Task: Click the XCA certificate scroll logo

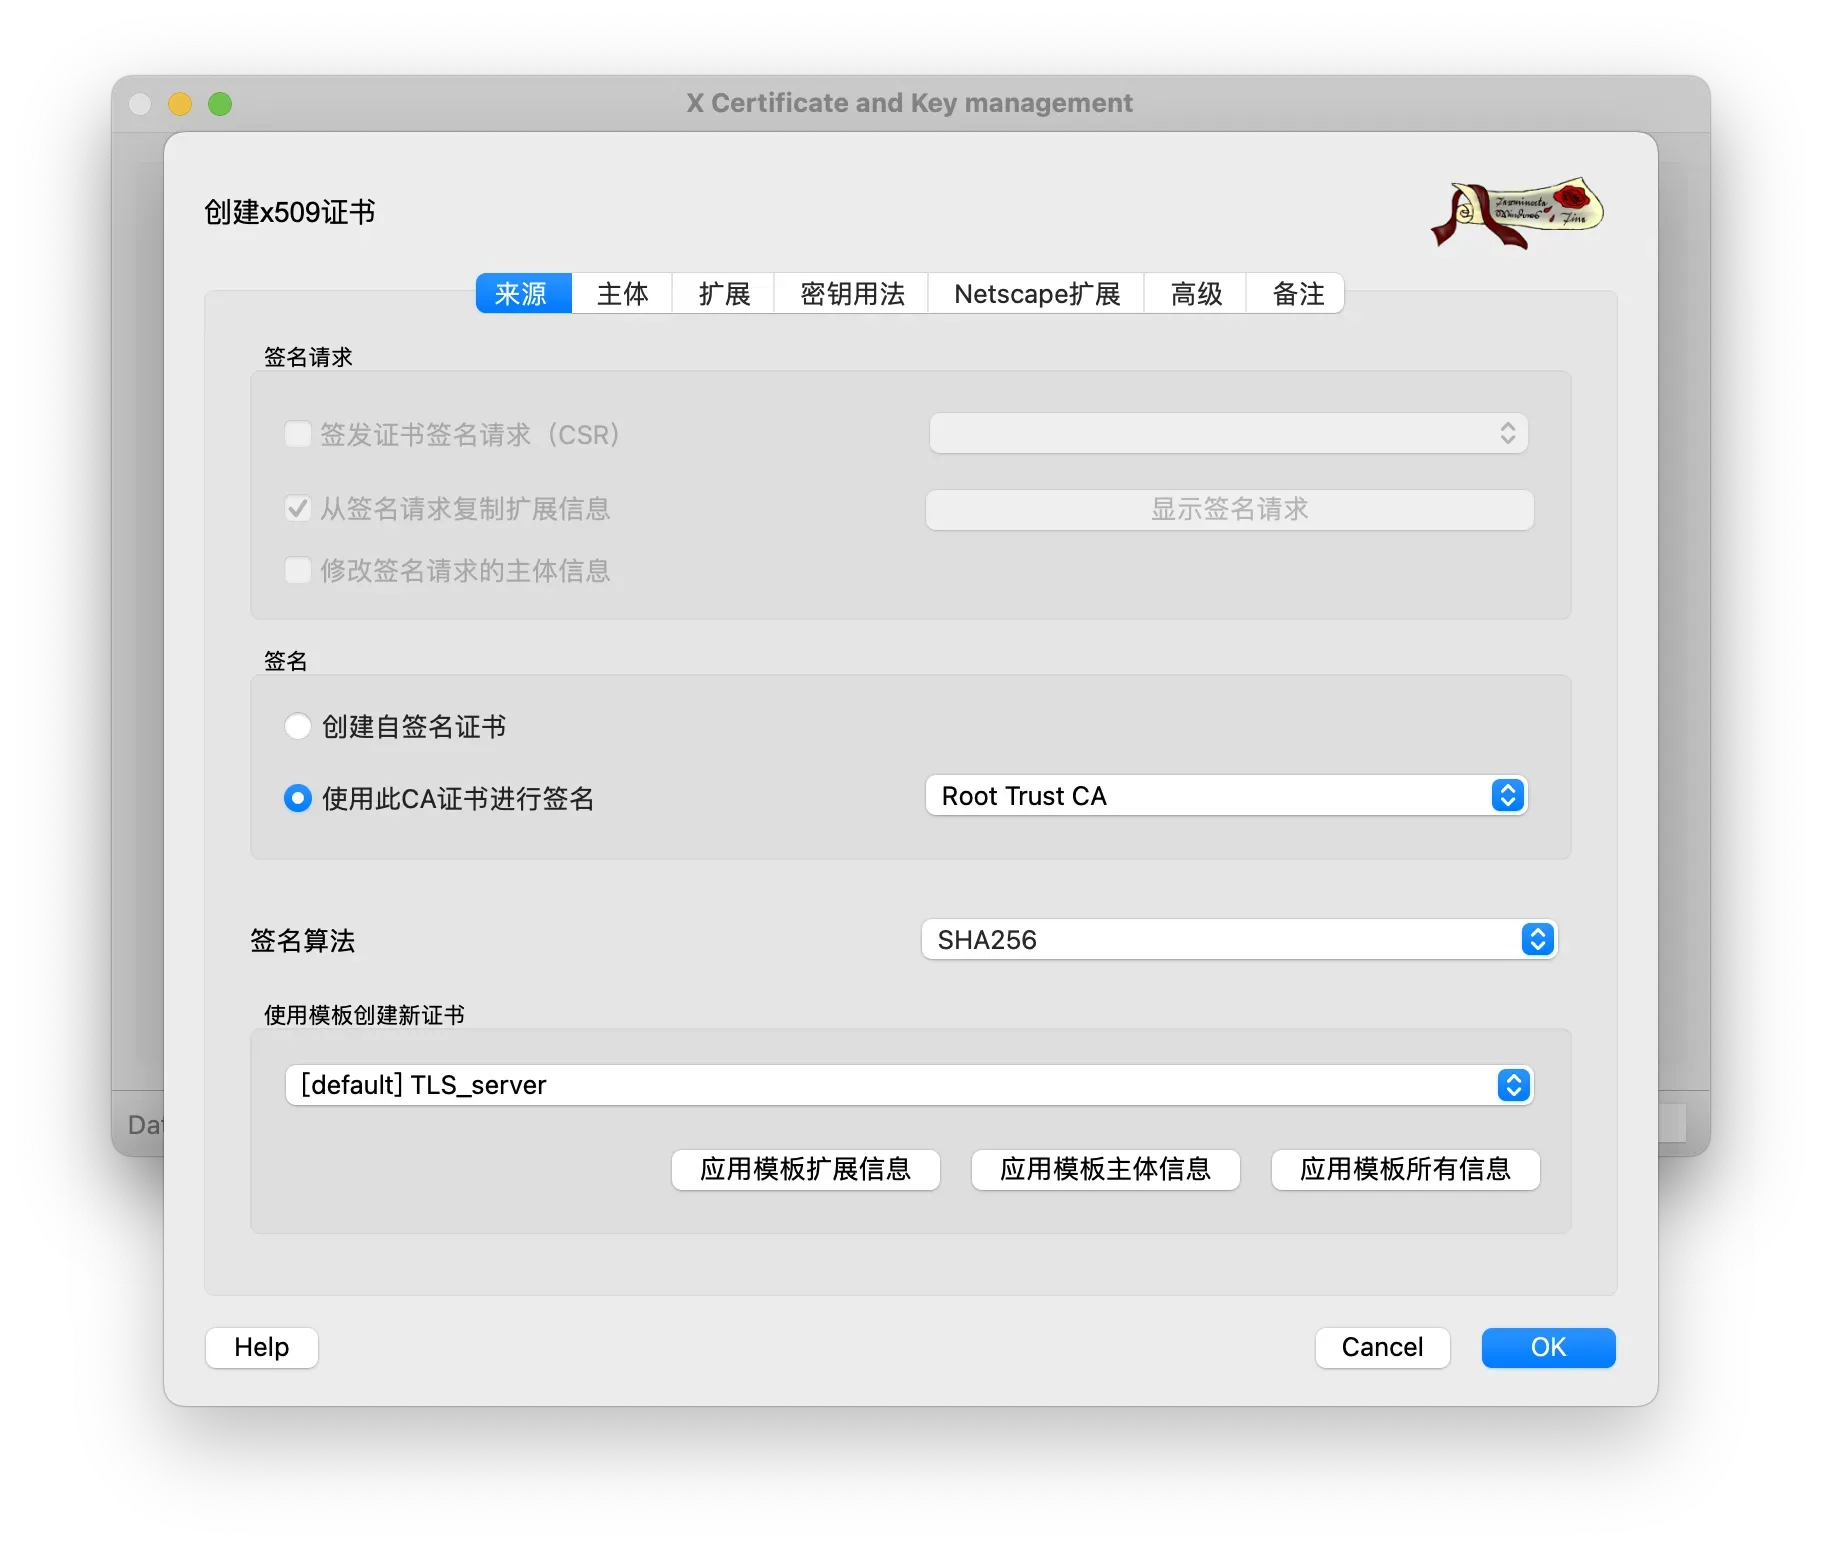Action: click(x=1517, y=213)
